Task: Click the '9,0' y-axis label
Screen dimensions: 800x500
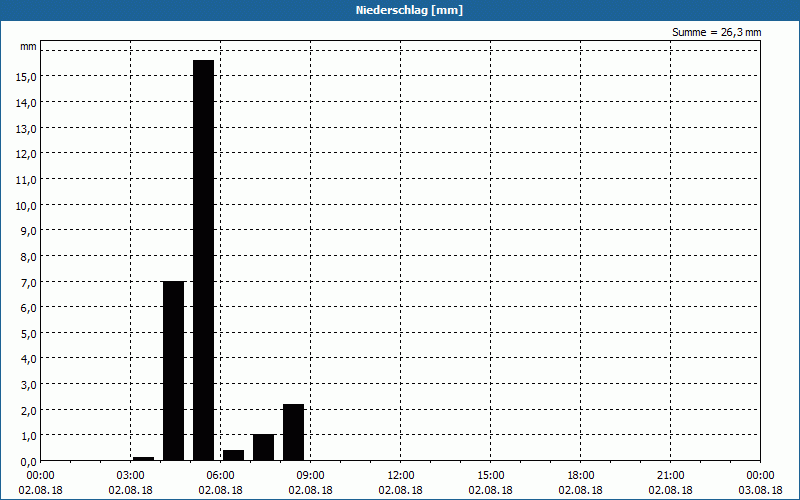Action: (x=29, y=231)
